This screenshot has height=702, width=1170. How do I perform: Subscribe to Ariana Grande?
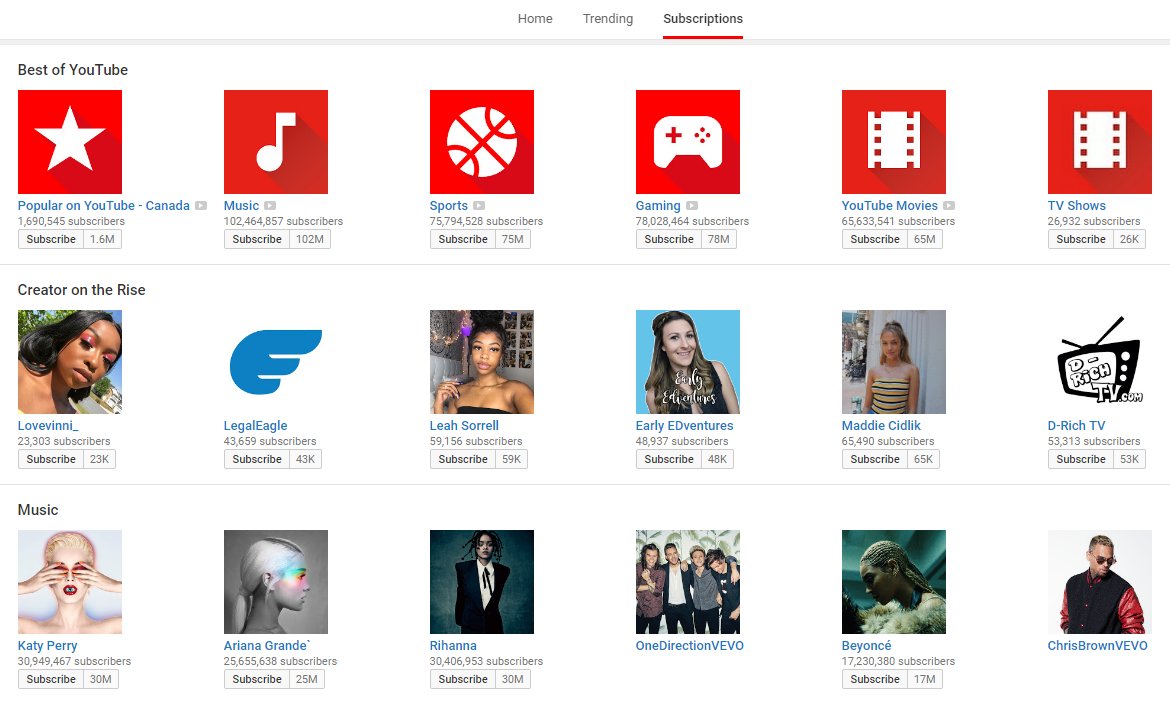pos(257,680)
